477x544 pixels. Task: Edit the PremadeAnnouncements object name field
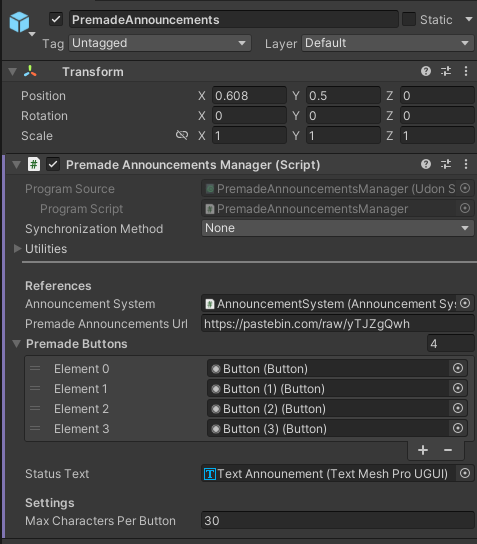233,19
